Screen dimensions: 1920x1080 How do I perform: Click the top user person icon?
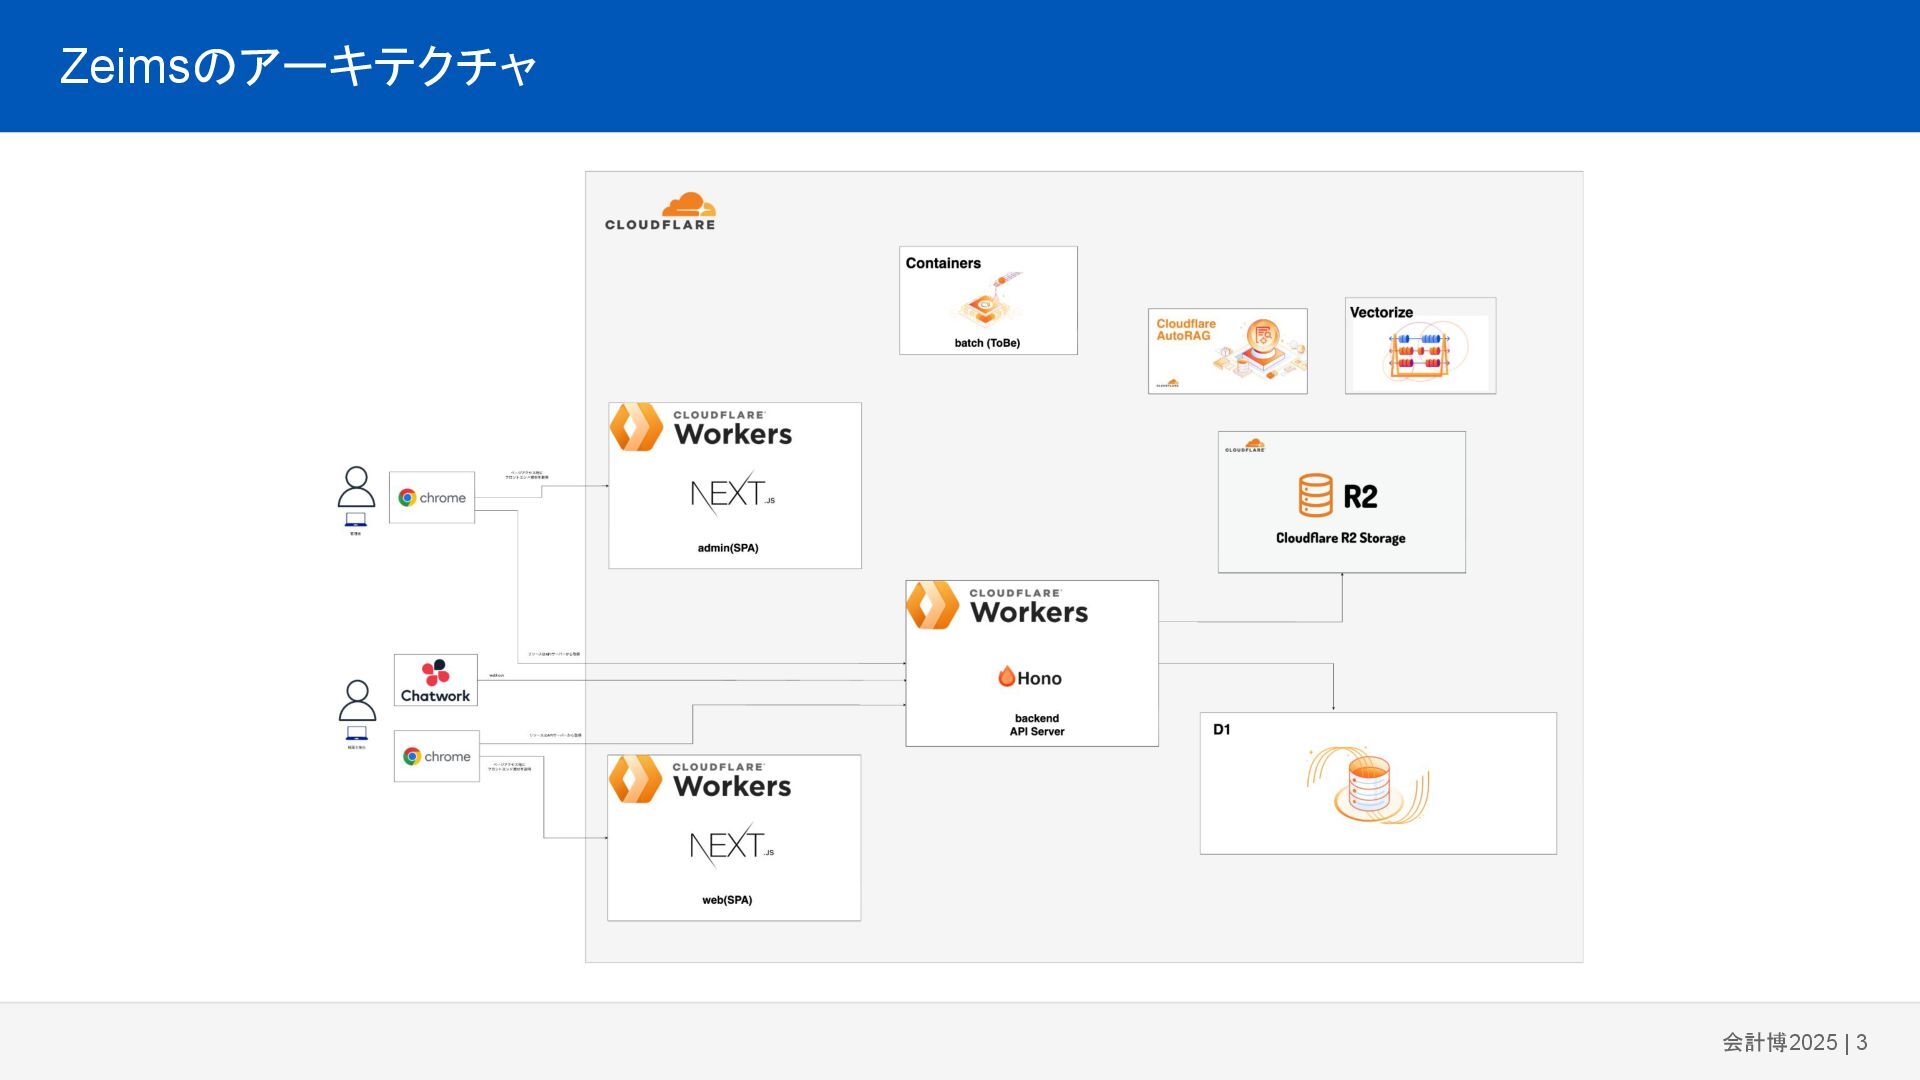356,488
